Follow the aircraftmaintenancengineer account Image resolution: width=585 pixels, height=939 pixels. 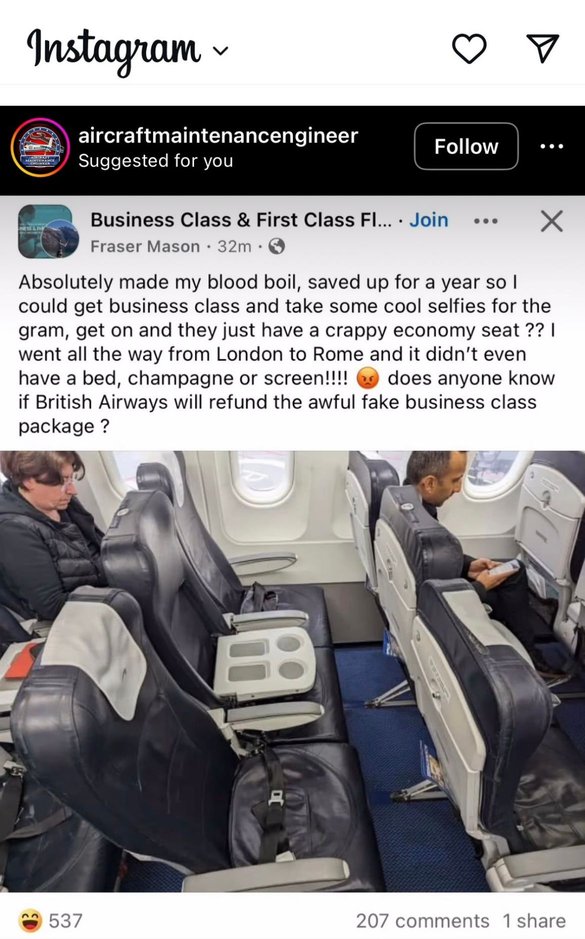pyautogui.click(x=466, y=146)
